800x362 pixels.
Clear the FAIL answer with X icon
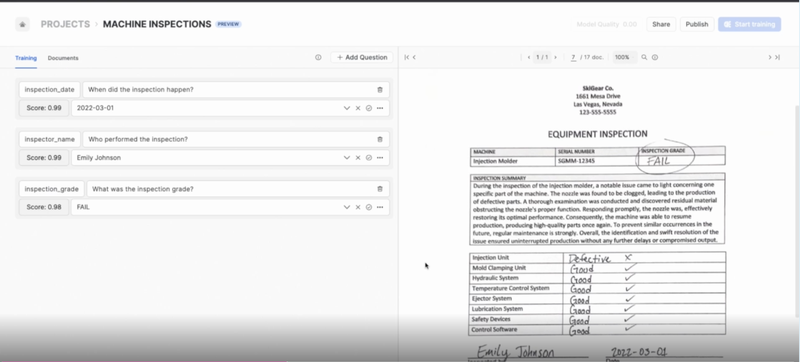[358, 207]
